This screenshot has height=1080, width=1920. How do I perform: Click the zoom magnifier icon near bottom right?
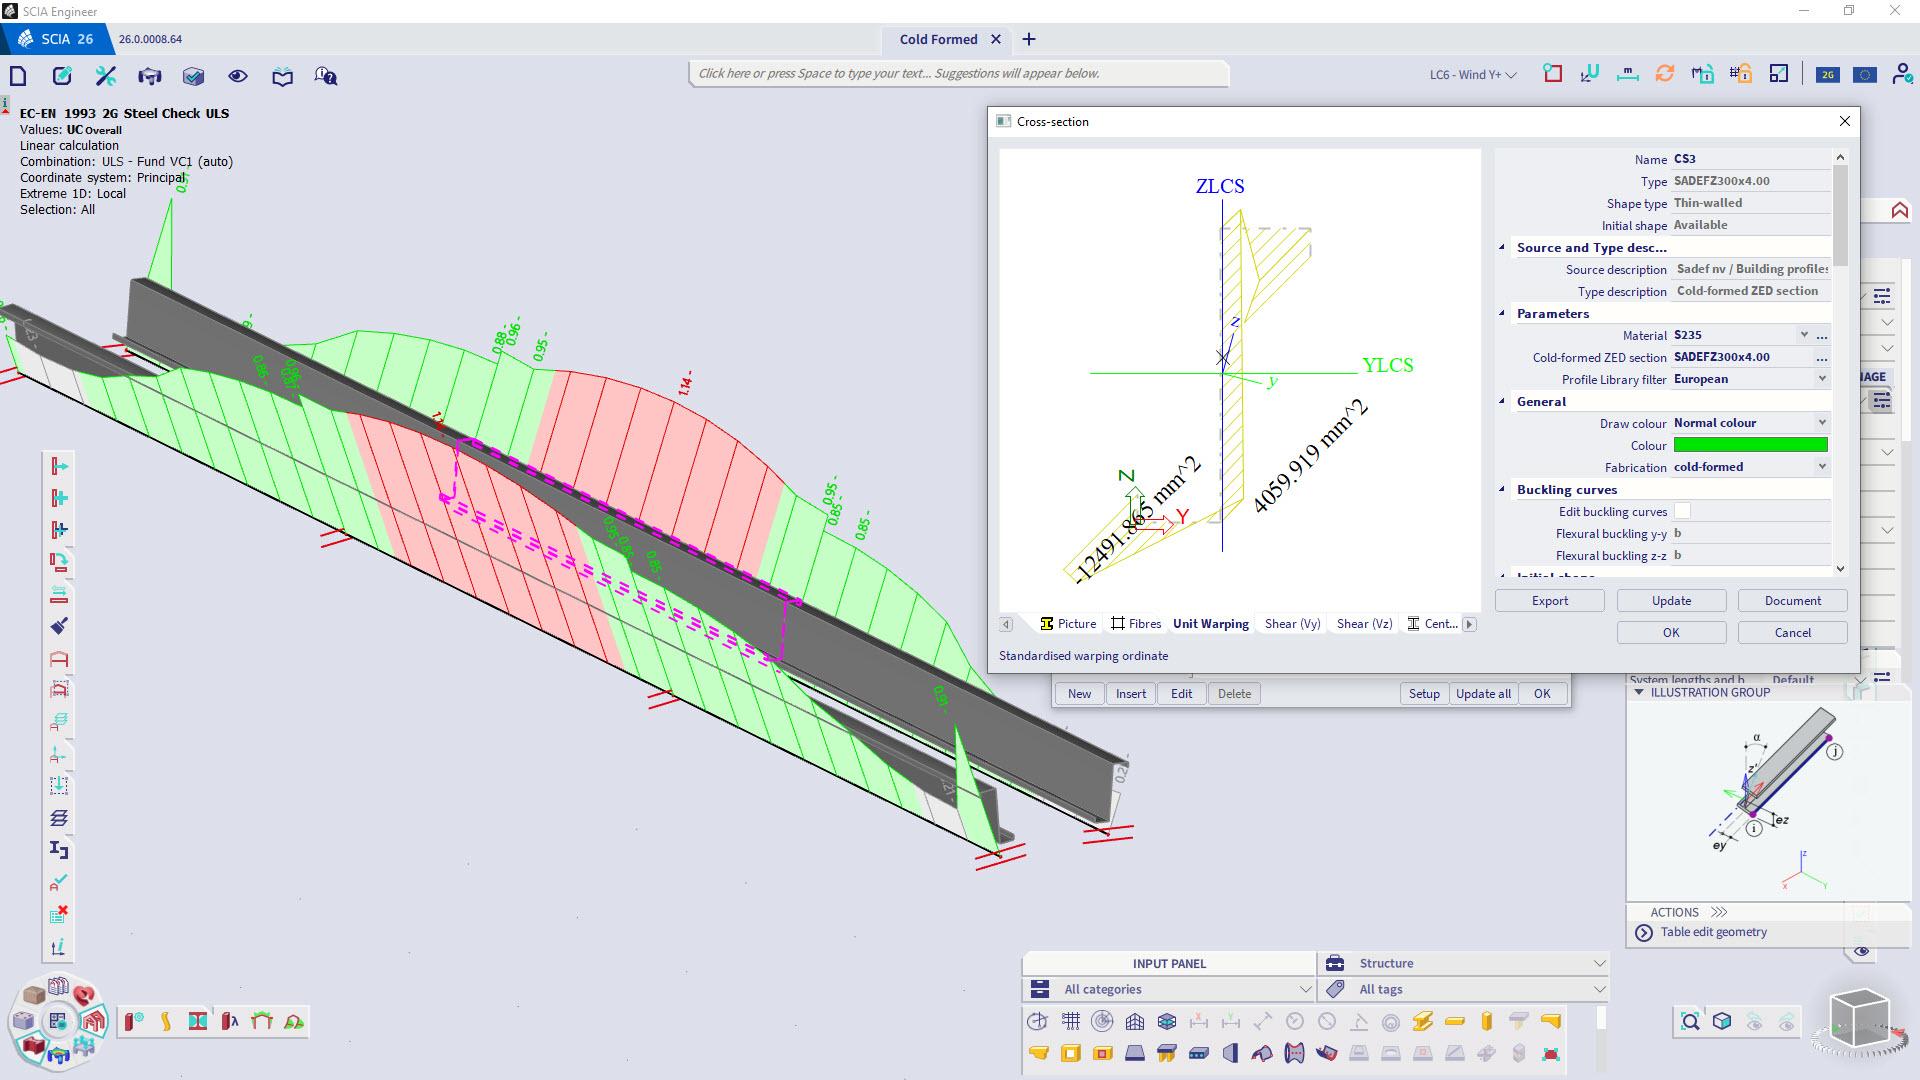point(1690,1021)
